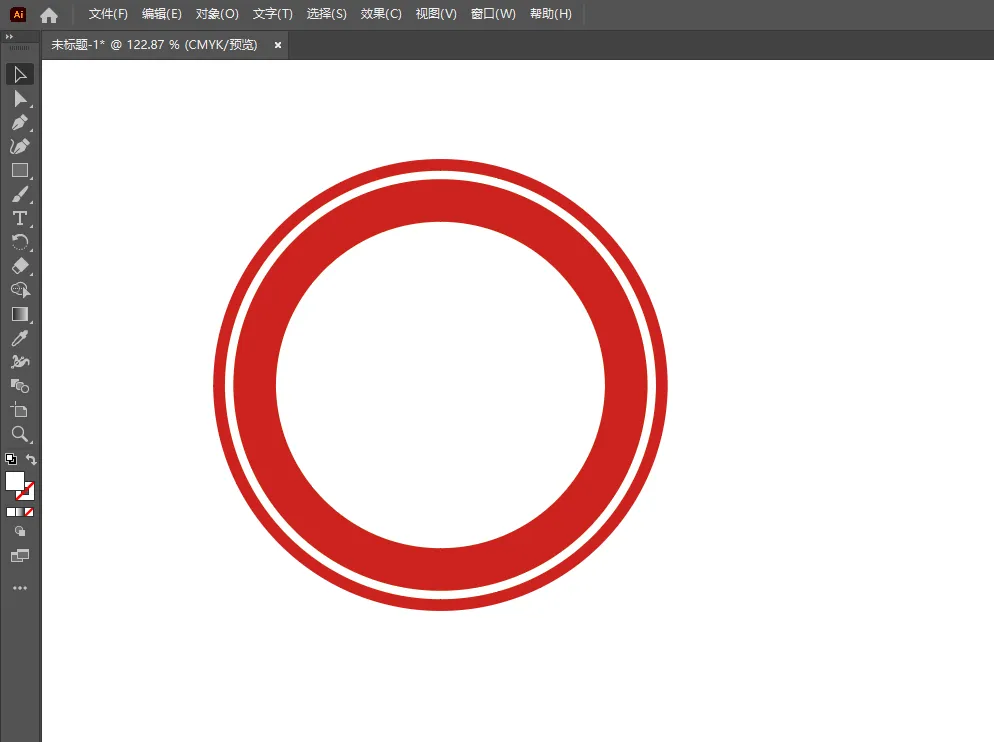
Task: Open the 文件(F) menu
Action: coord(108,14)
